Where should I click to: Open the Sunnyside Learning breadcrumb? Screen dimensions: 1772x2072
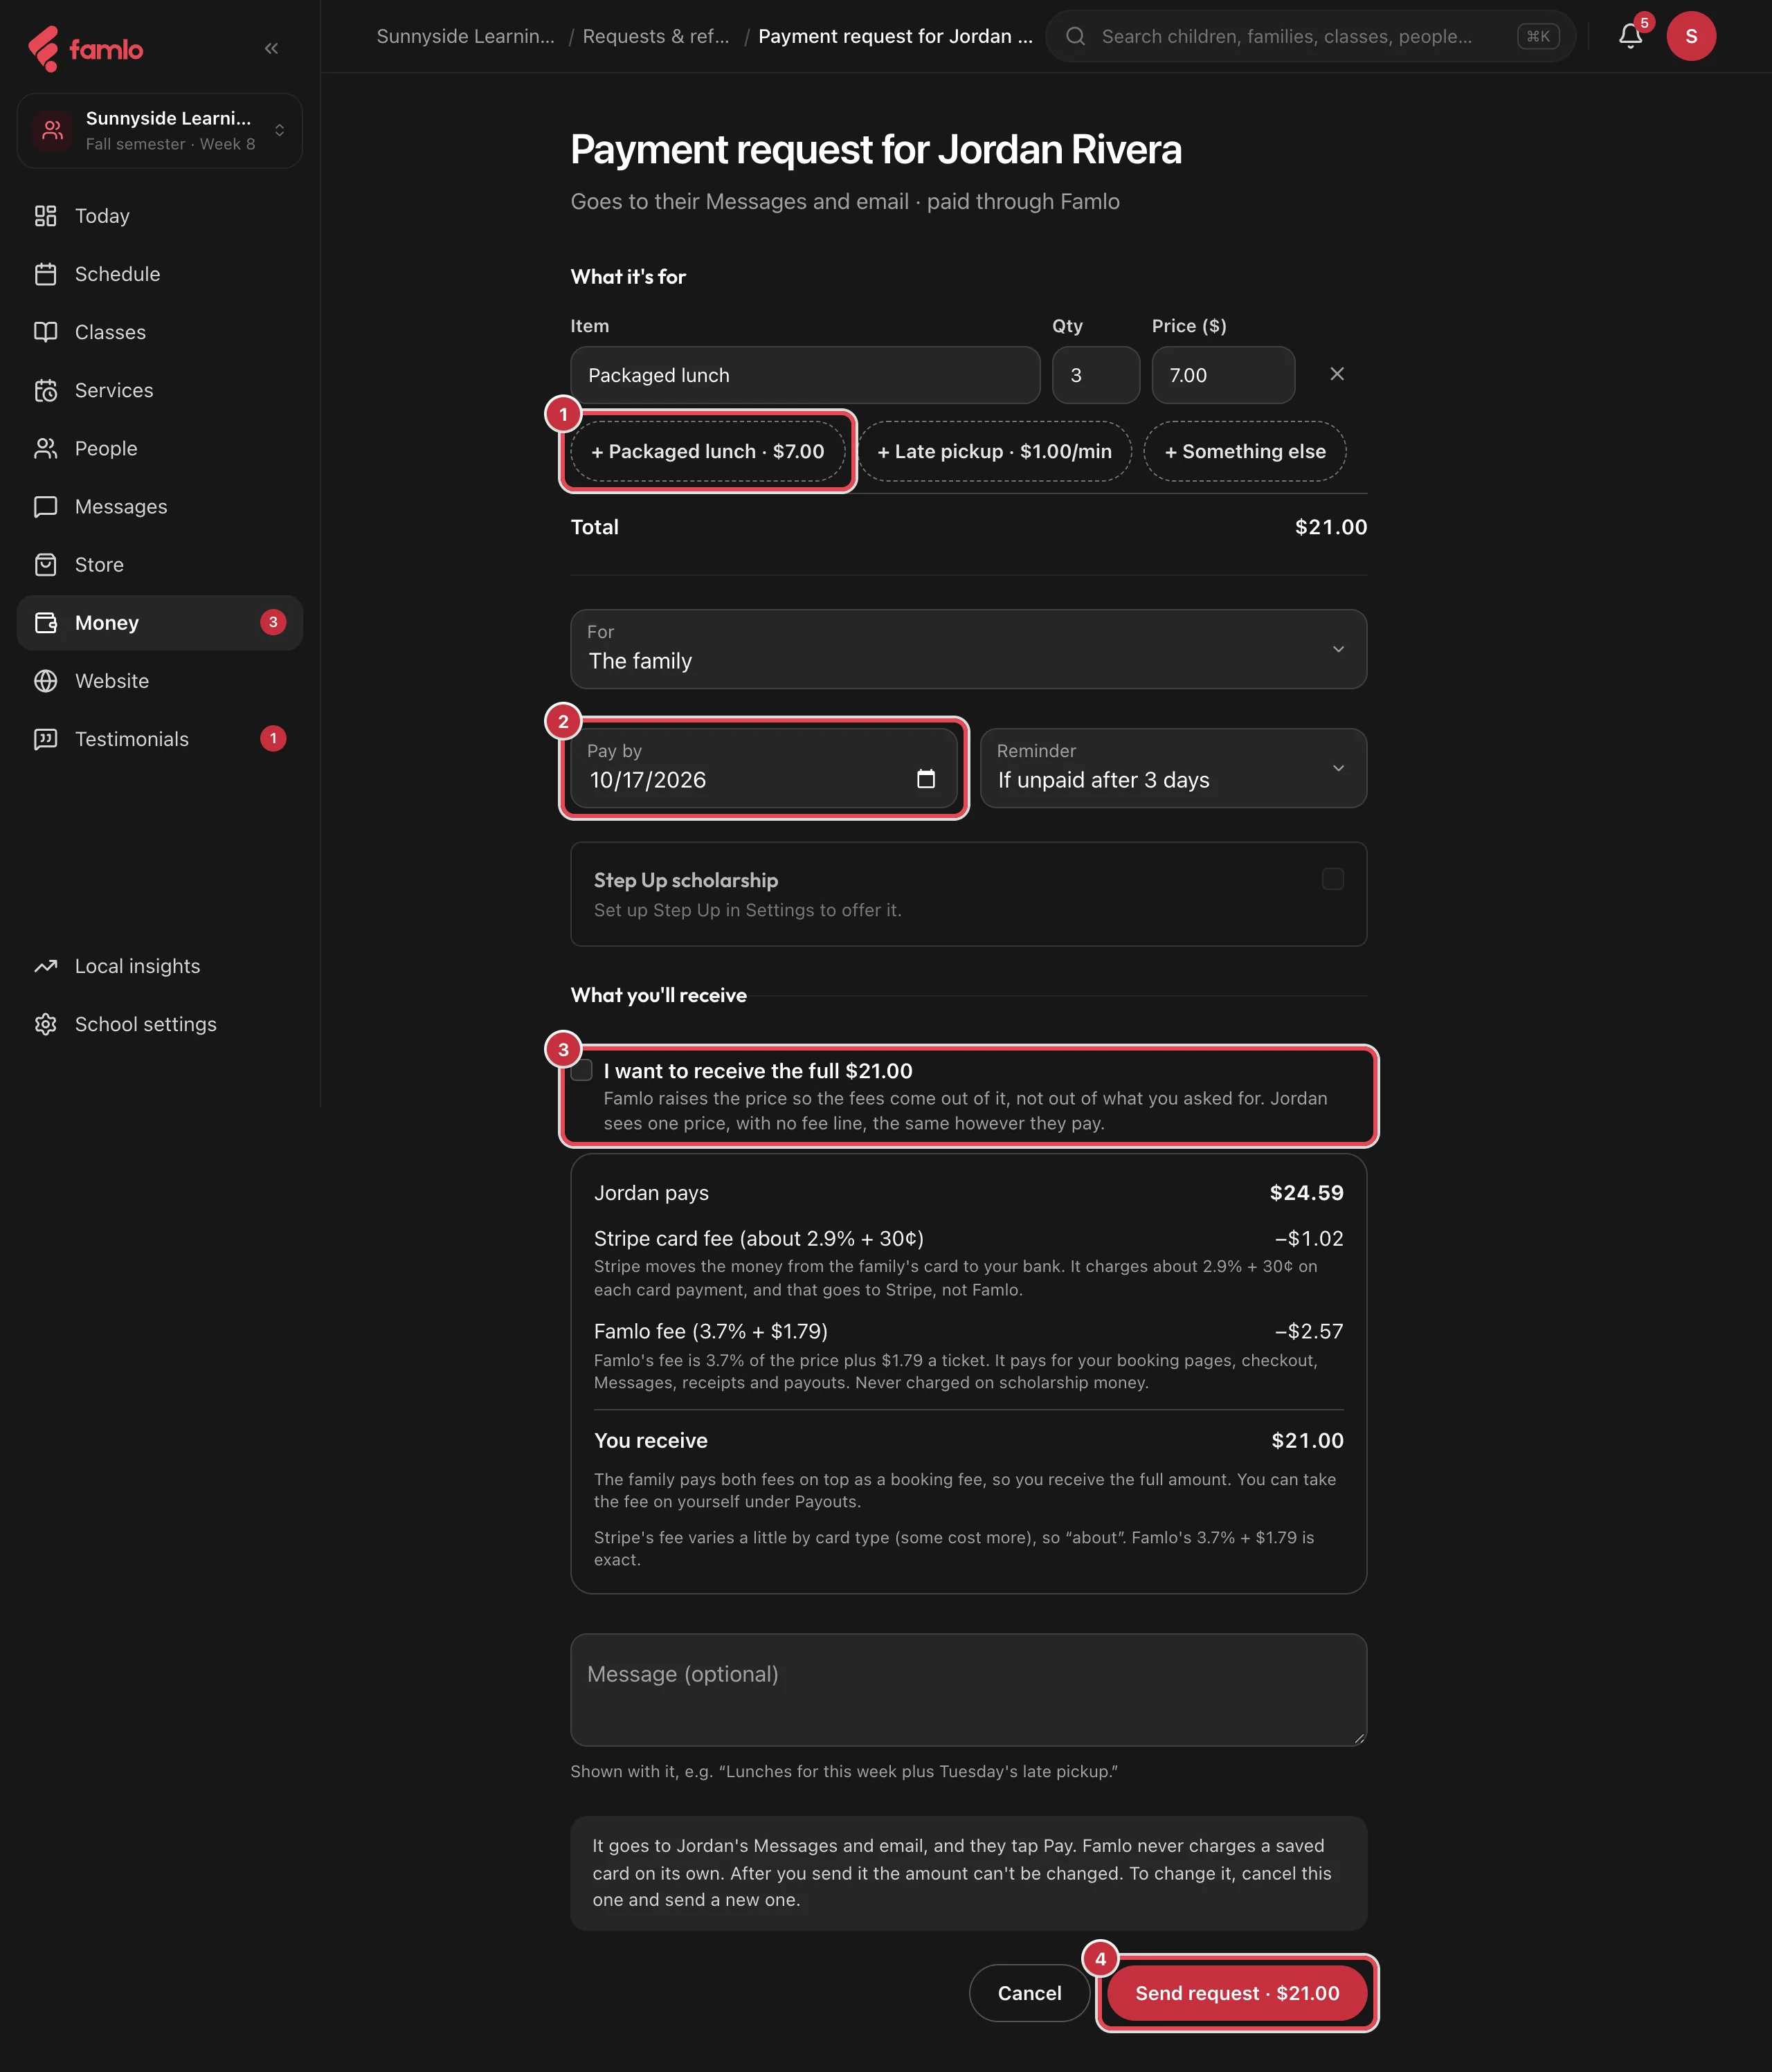click(465, 36)
